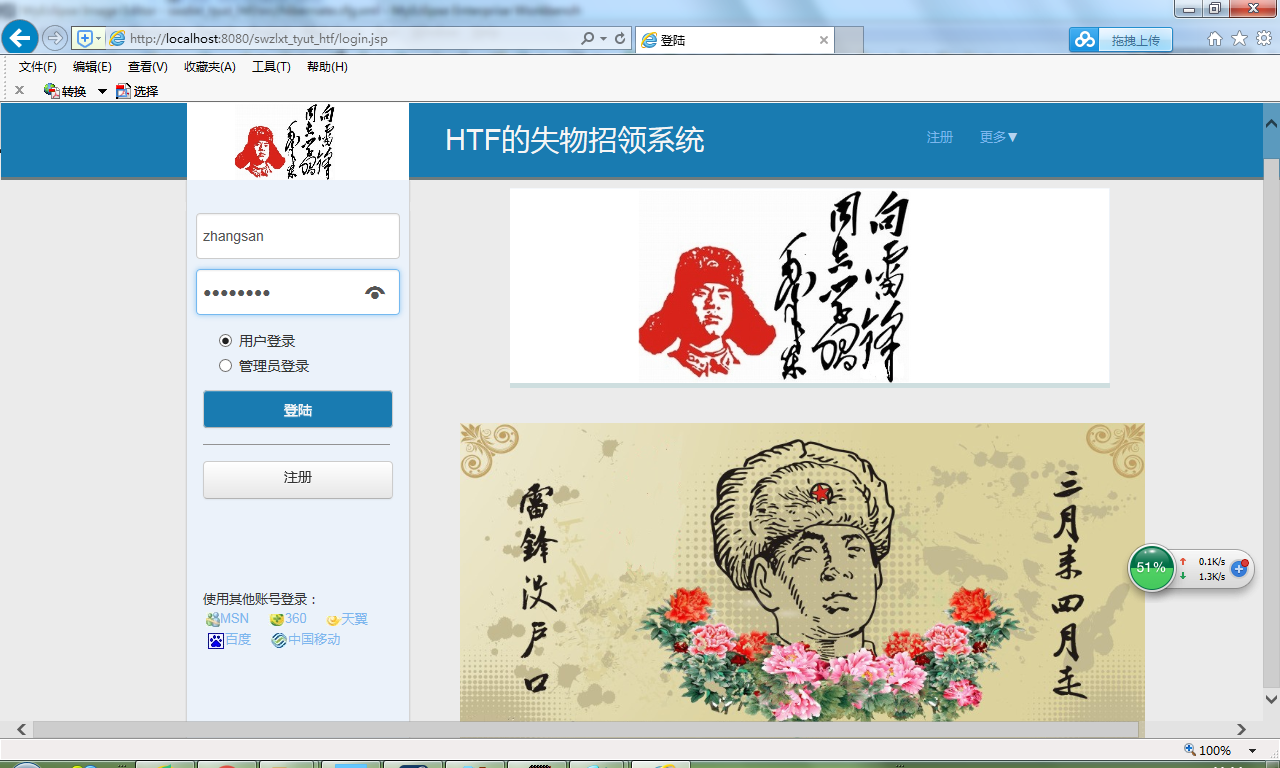Log in with MSN link
Image resolution: width=1280 pixels, height=768 pixels.
[x=235, y=619]
